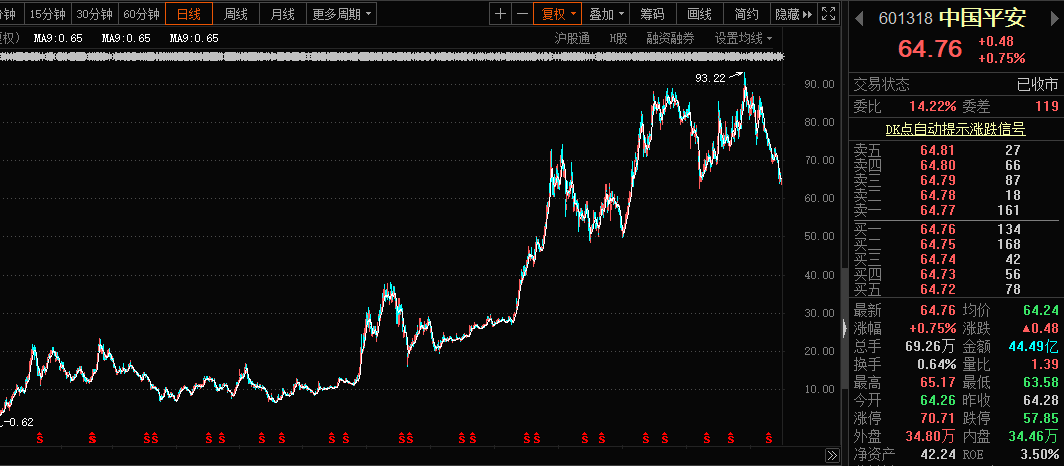The height and width of the screenshot is (466, 1064).
Task: Open the 更多周期 dropdown
Action: tap(341, 14)
